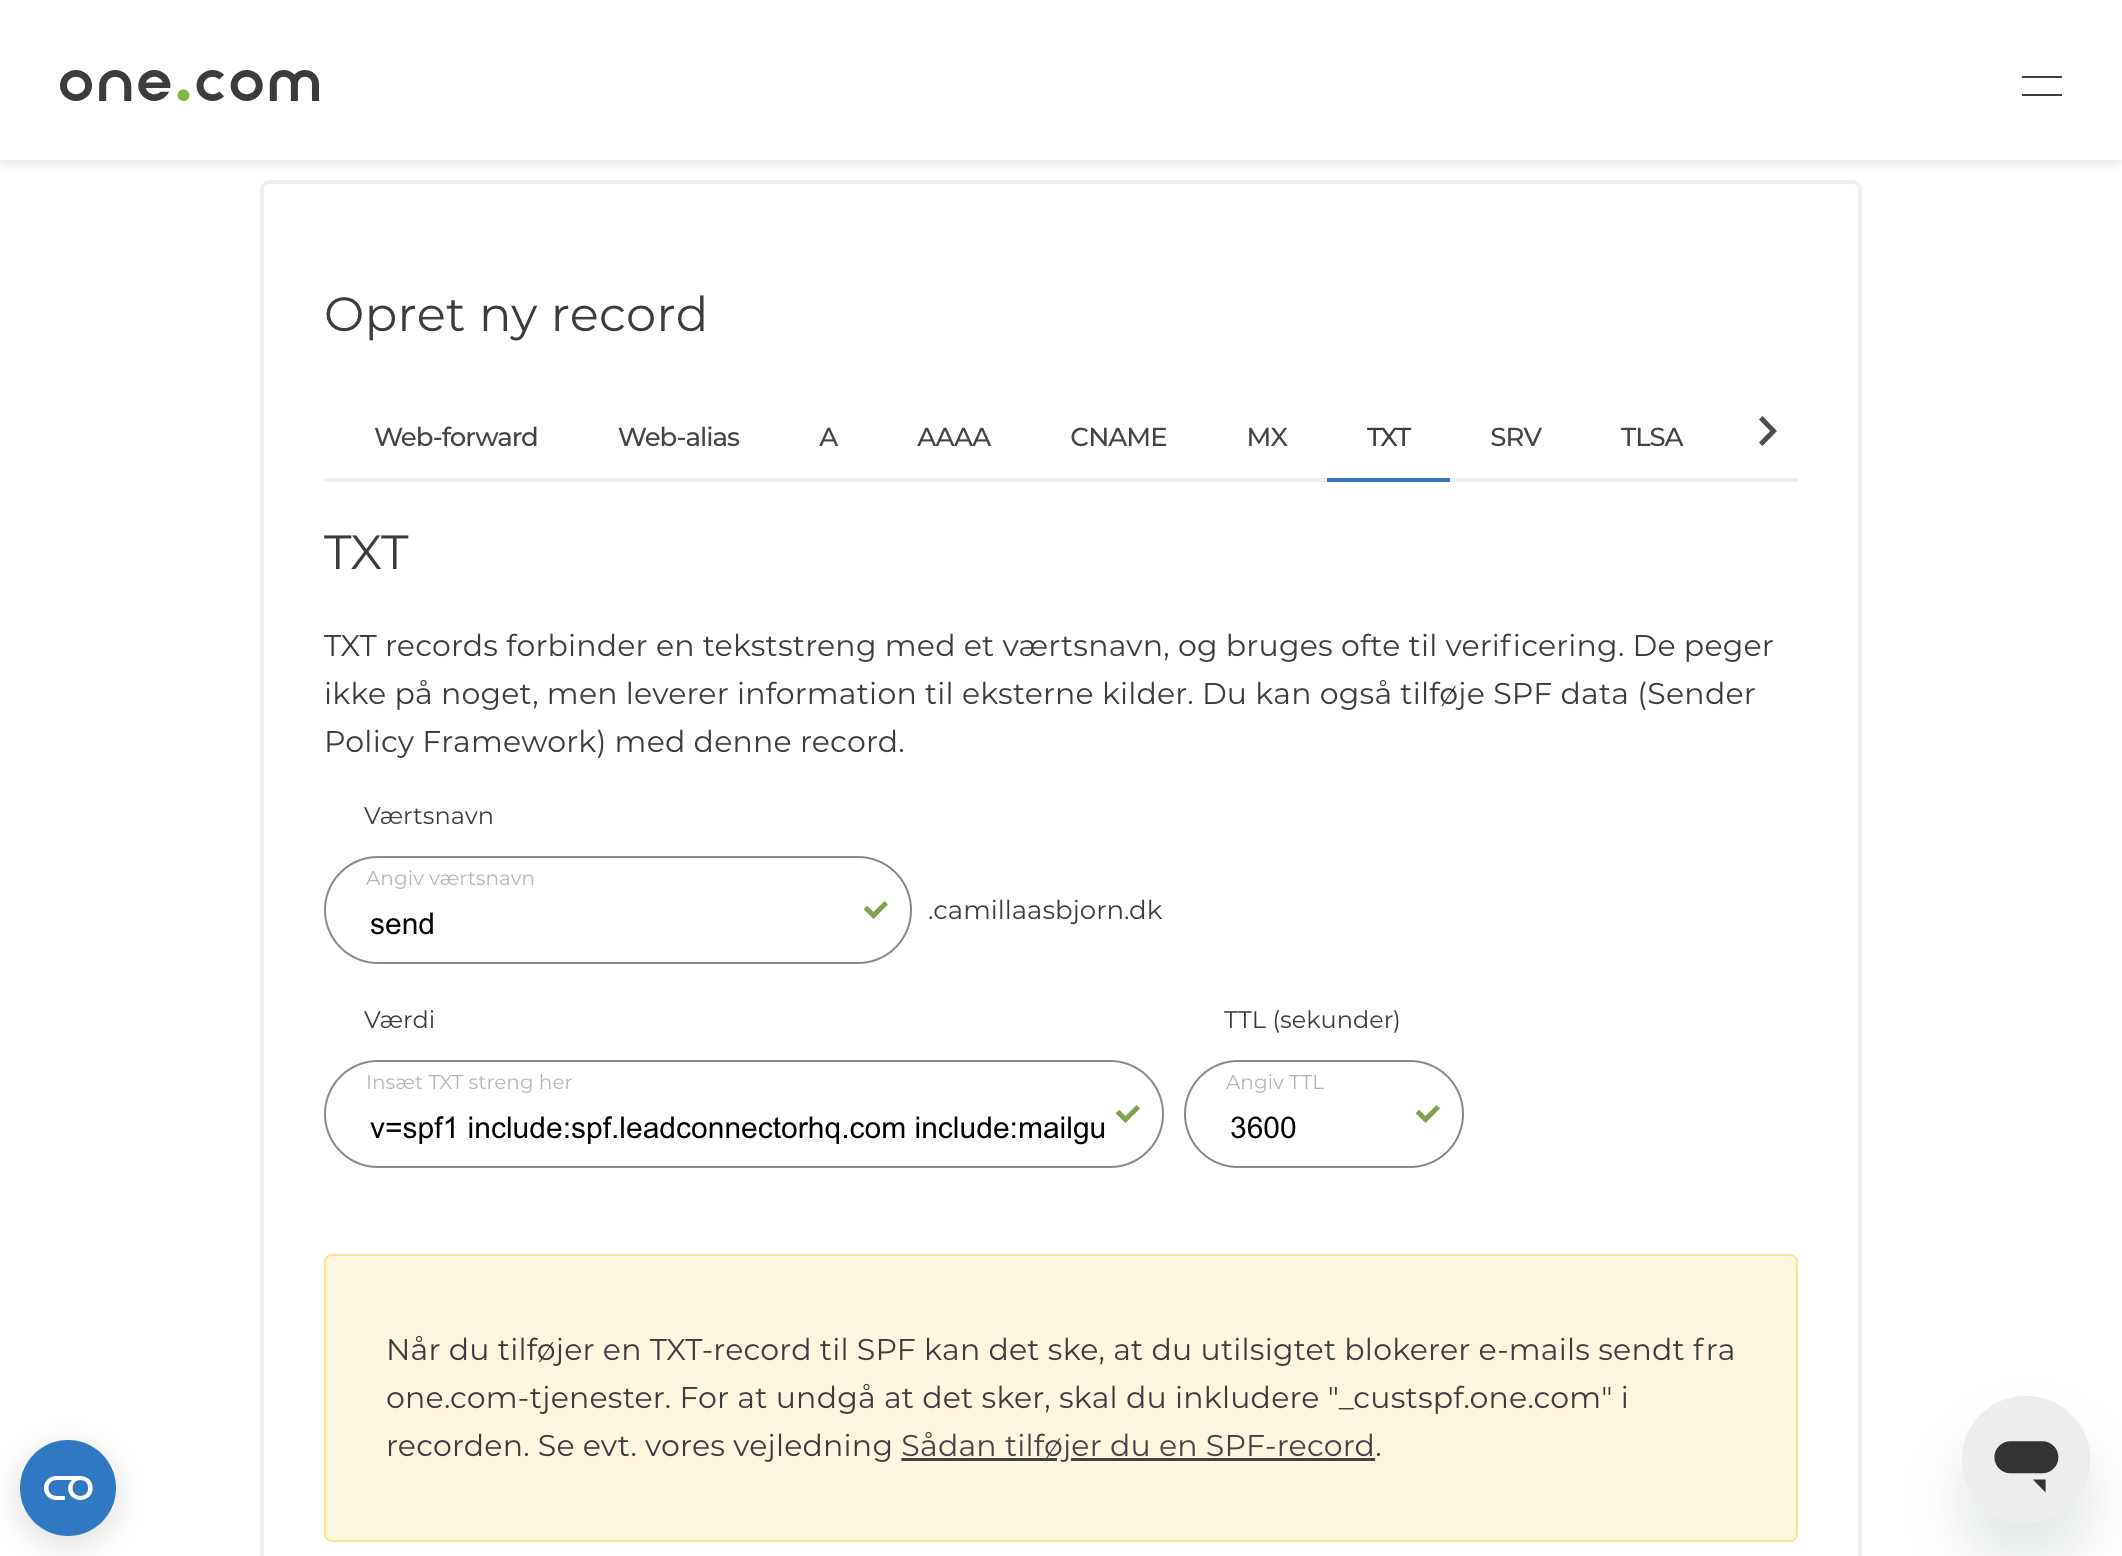
Task: Select the TXT tab
Action: (1388, 437)
